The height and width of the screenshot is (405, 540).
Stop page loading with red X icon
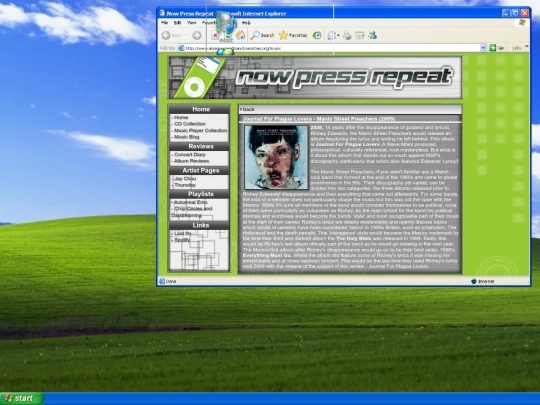click(x=215, y=35)
